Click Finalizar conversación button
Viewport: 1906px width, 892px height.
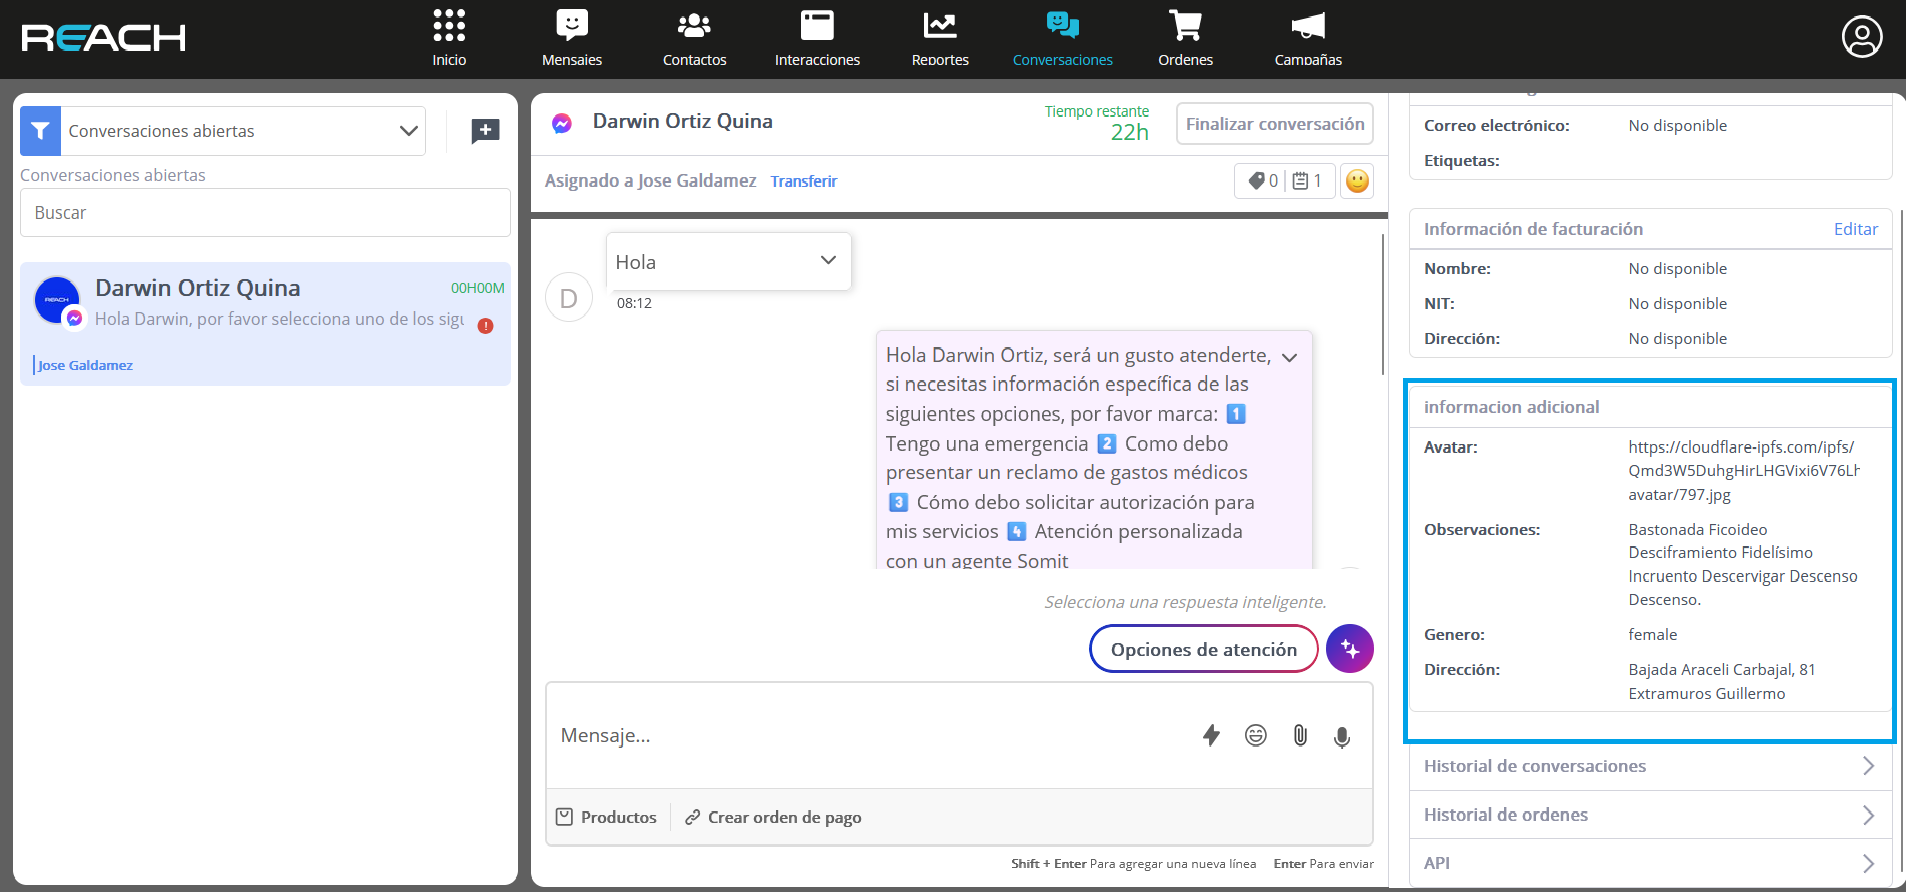click(1275, 124)
